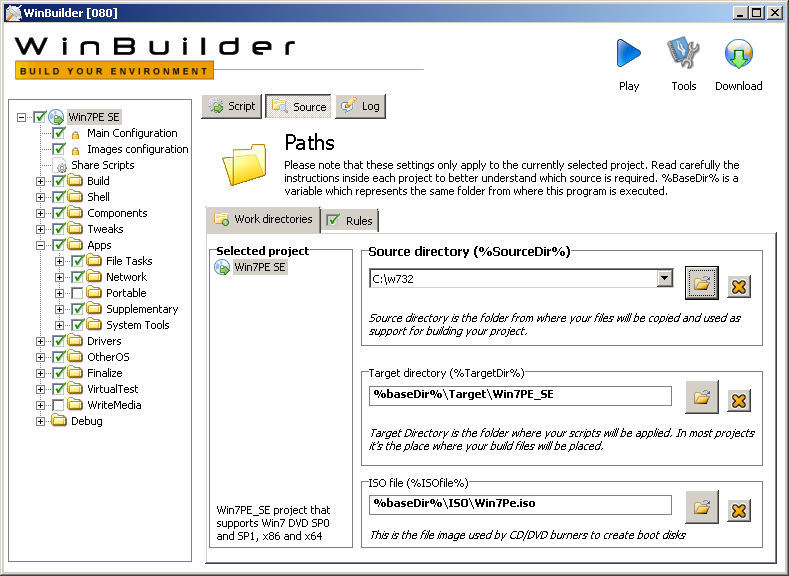Click the large Paths folder icon
Screen dimensions: 789x576
[245, 164]
